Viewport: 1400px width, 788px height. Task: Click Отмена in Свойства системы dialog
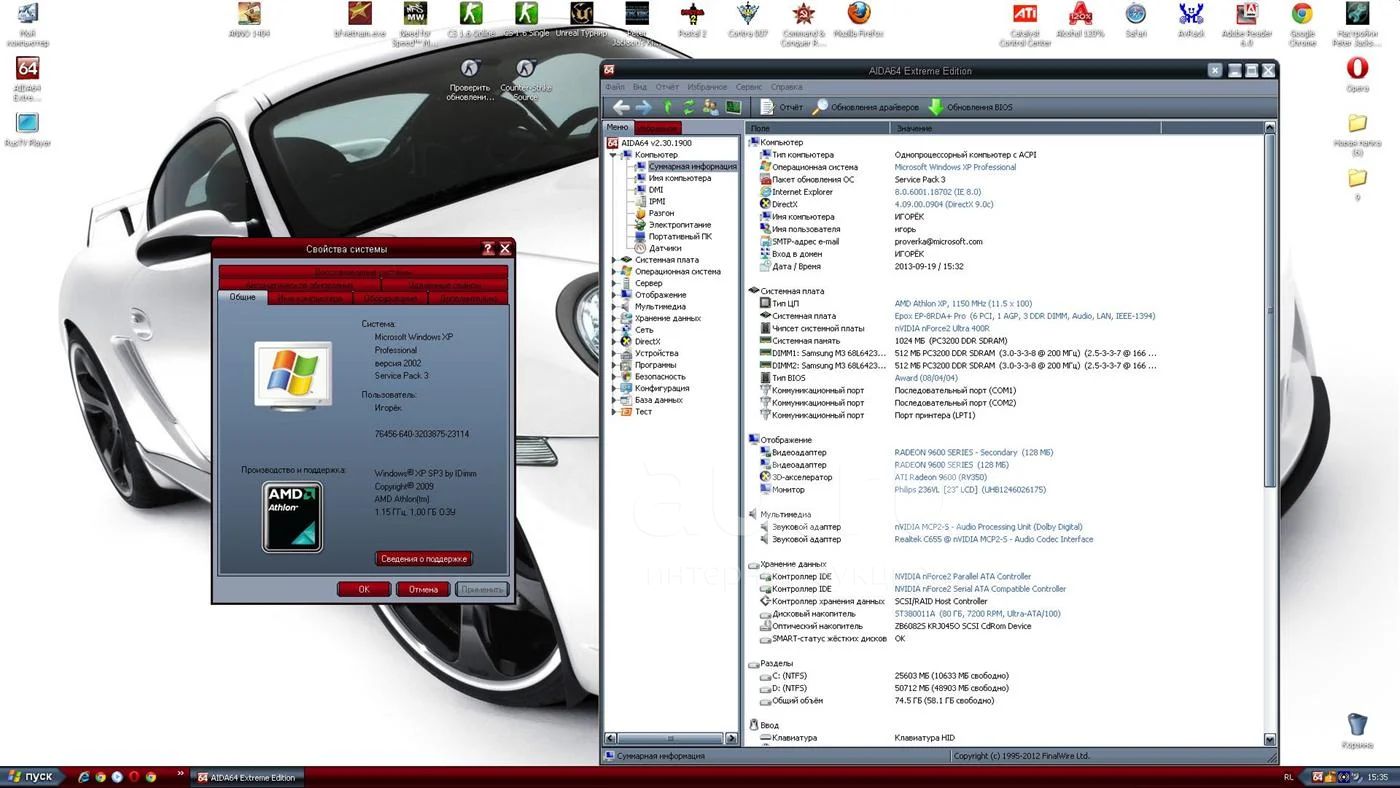pos(423,589)
